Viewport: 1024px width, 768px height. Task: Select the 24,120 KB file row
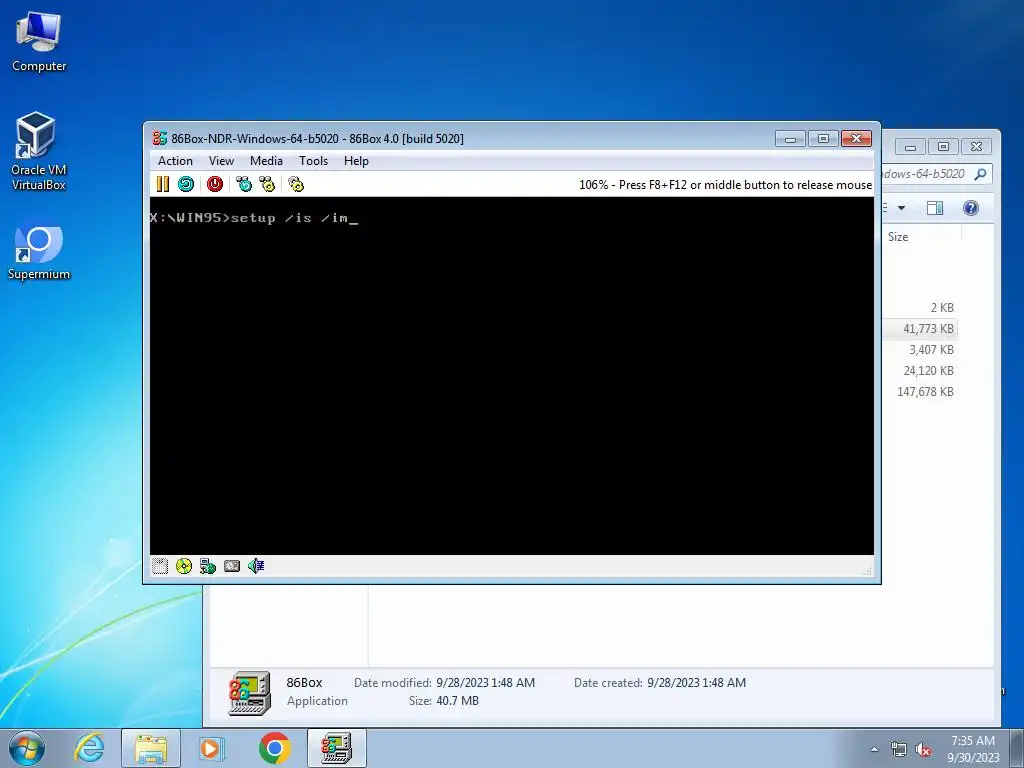click(x=920, y=370)
